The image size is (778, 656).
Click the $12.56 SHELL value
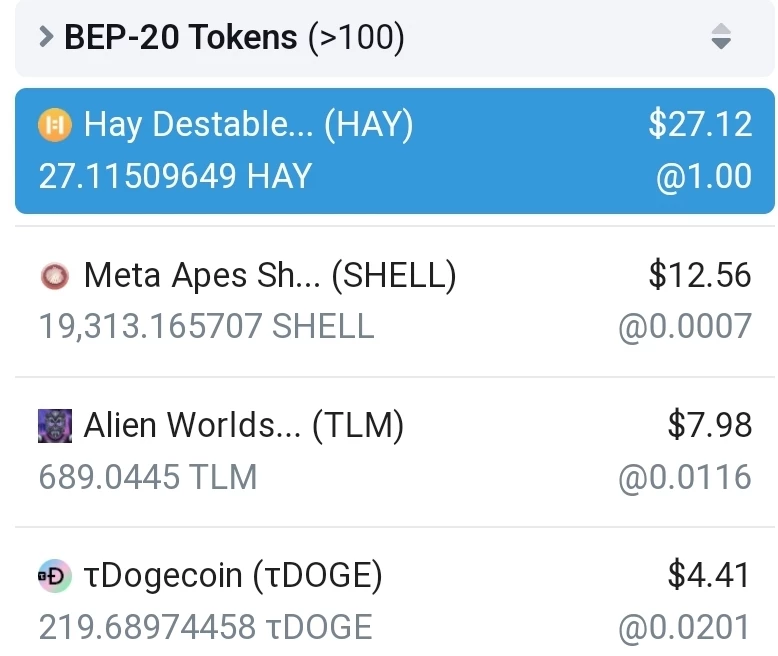click(x=700, y=275)
